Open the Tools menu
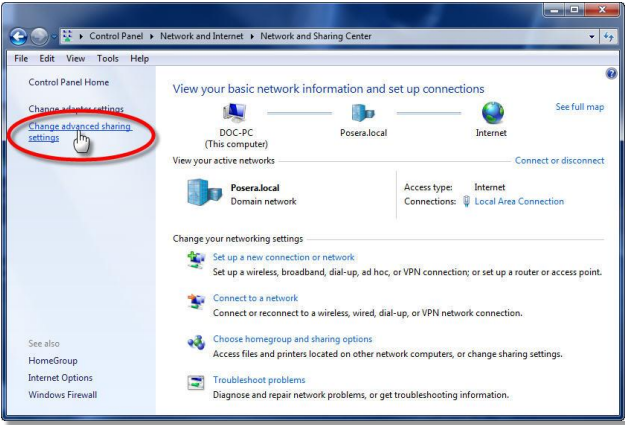This screenshot has width=625, height=425. [107, 59]
